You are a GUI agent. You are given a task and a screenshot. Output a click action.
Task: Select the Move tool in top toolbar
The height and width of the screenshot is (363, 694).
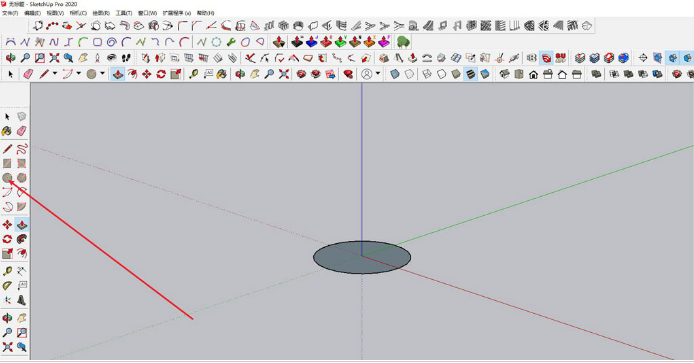[147, 74]
